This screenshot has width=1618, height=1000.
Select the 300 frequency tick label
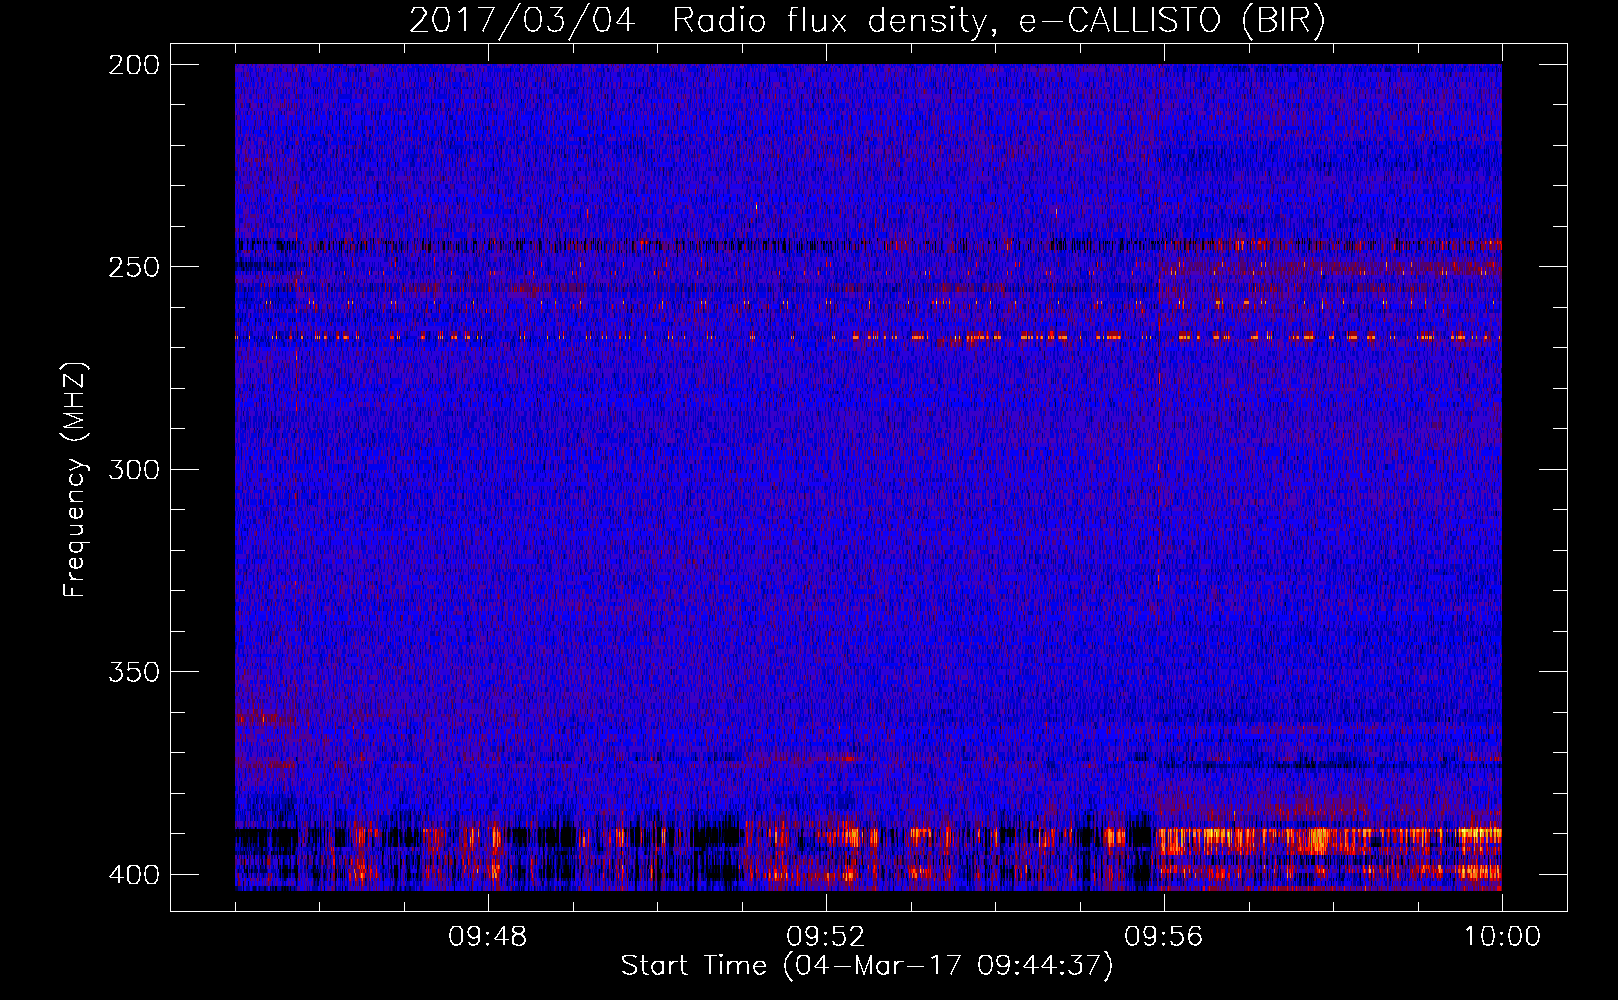pos(133,470)
